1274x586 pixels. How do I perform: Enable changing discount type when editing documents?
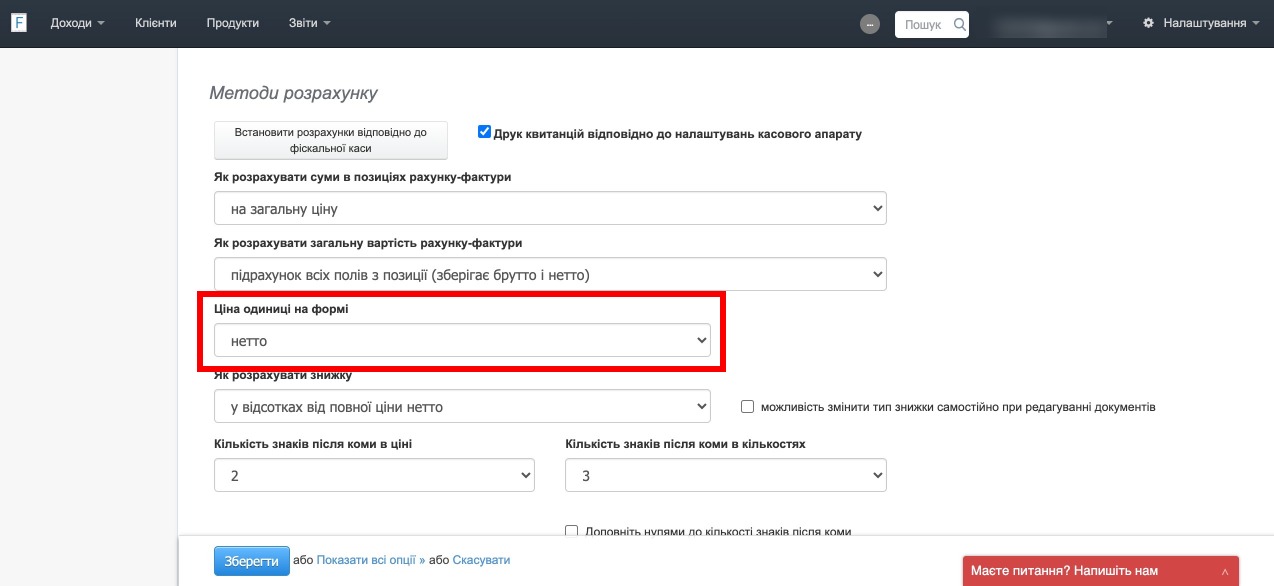pos(747,407)
